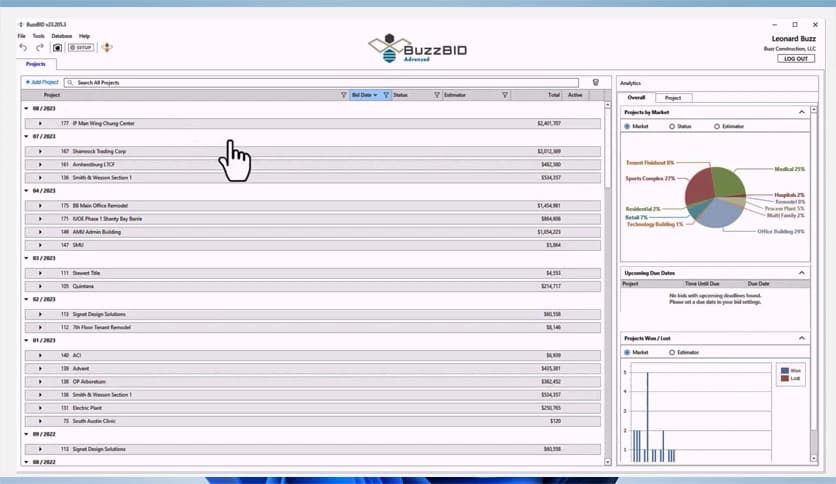Image resolution: width=836 pixels, height=484 pixels.
Task: Select the 139 Advent row
Action: tap(312, 368)
